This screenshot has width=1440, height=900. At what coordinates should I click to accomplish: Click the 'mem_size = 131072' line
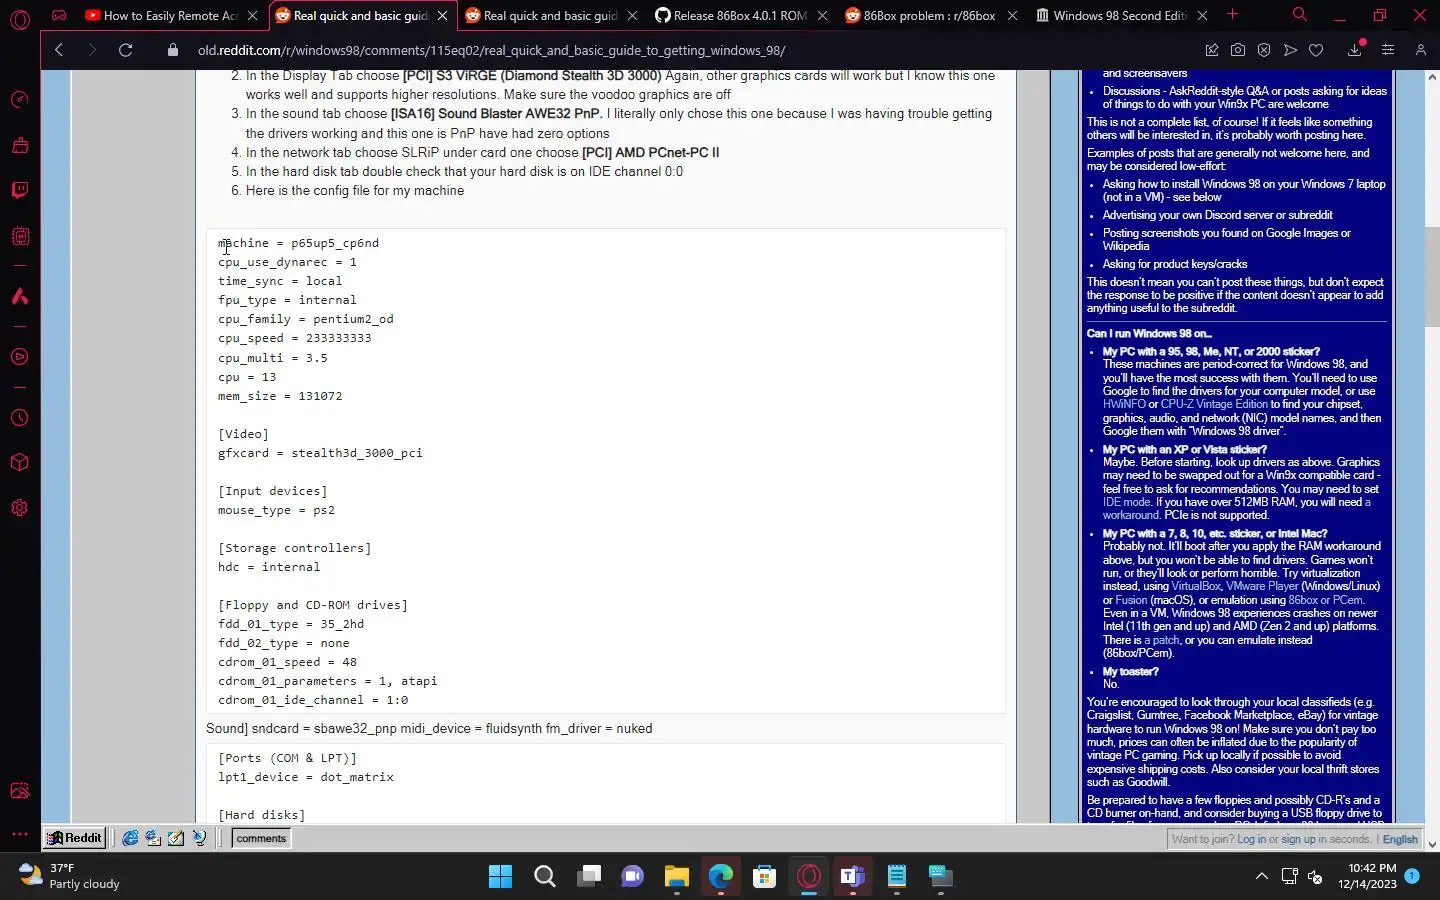(280, 396)
